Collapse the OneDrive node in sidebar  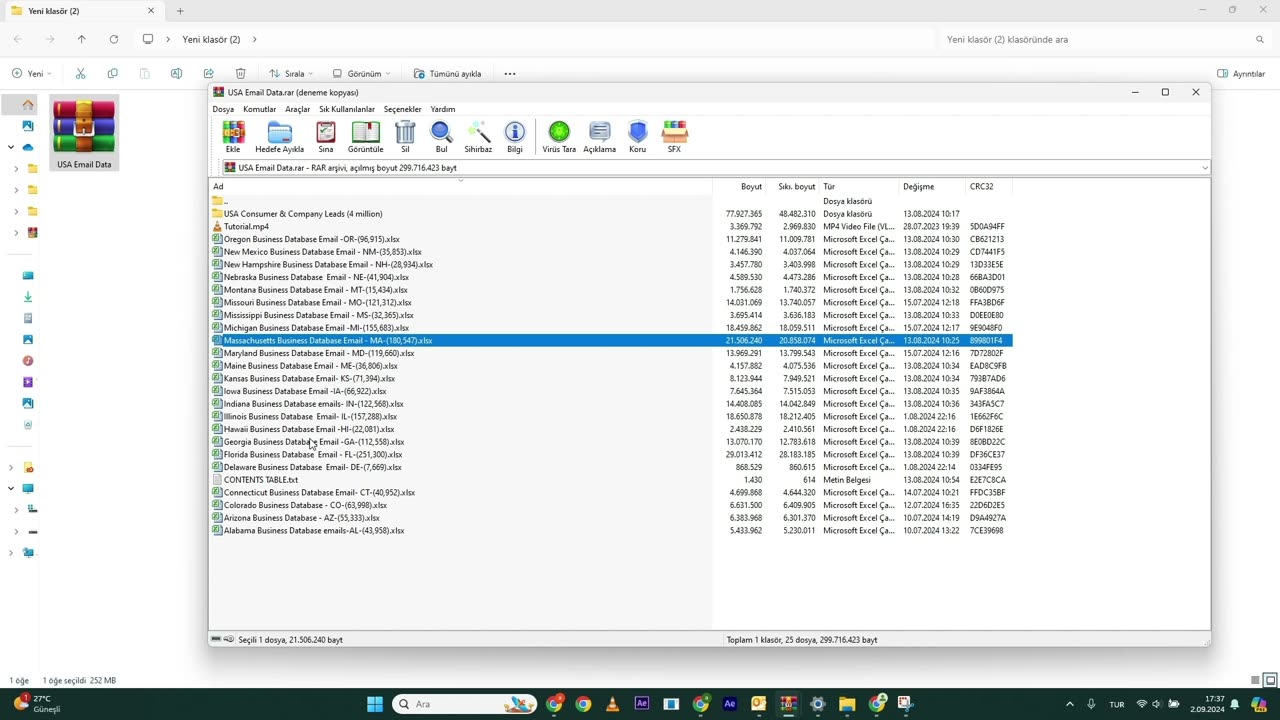coord(11,147)
